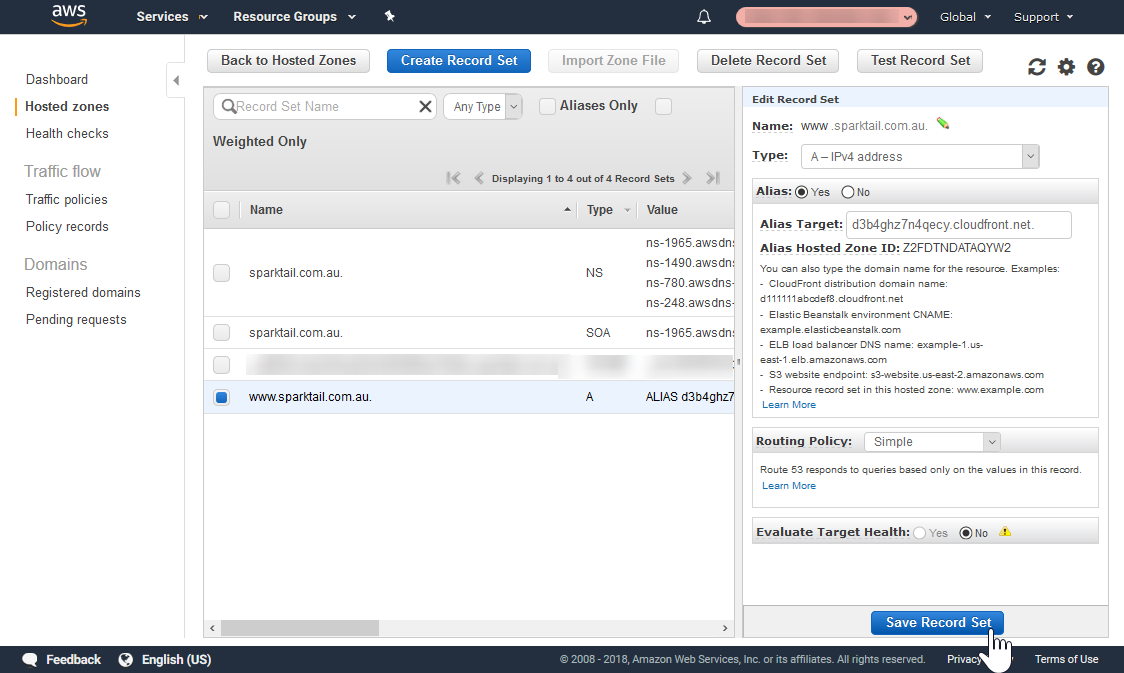Open the record Type dropdown
1124x673 pixels.
click(x=1030, y=156)
